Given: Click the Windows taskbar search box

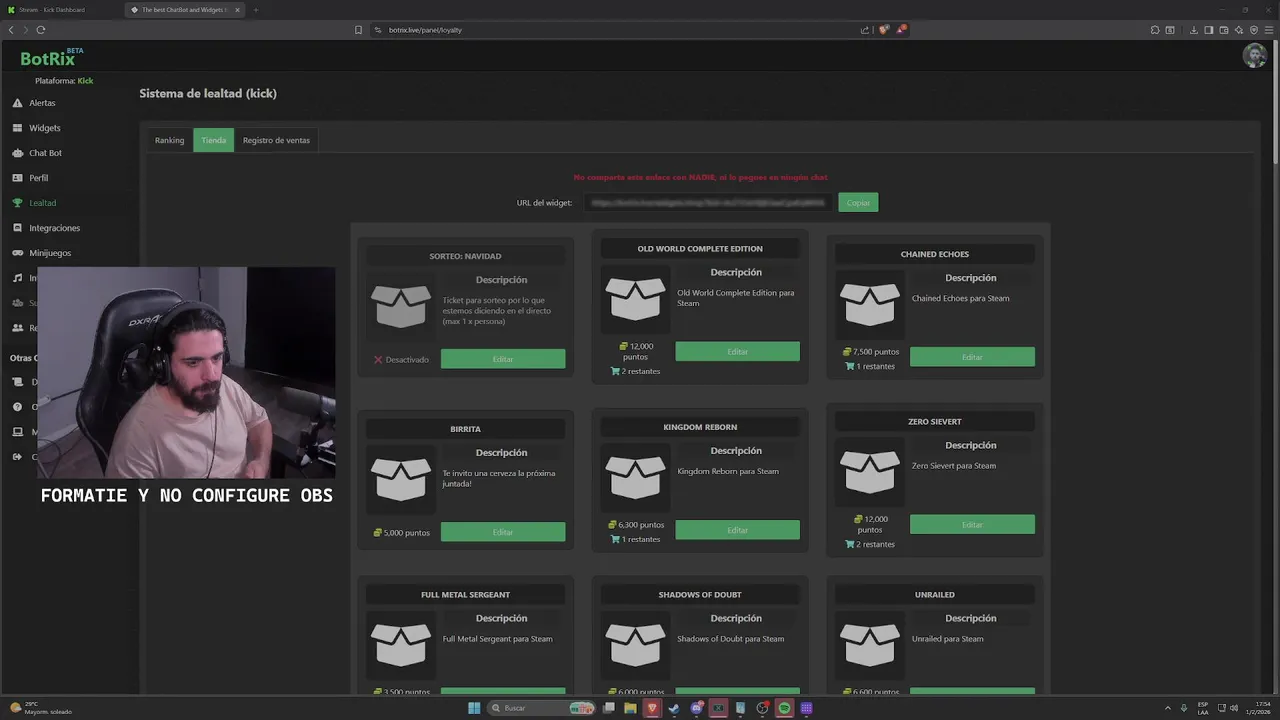Looking at the screenshot, I should 540,708.
